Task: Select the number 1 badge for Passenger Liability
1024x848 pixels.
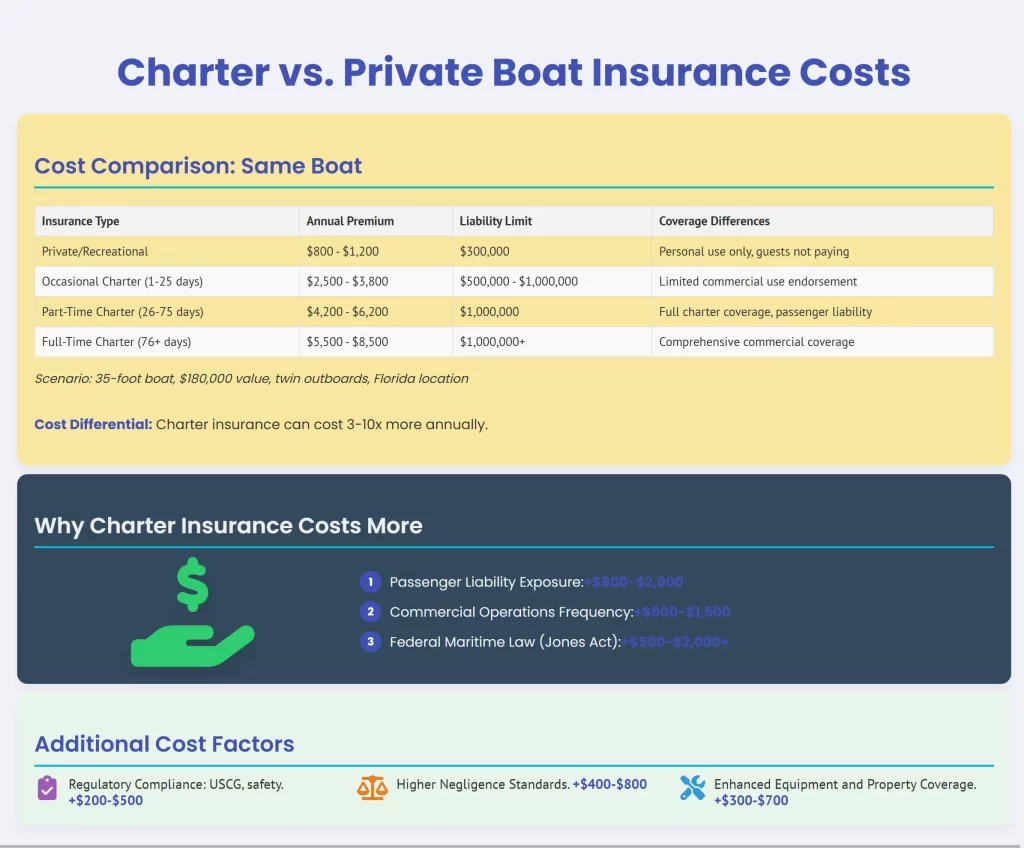Action: (370, 582)
